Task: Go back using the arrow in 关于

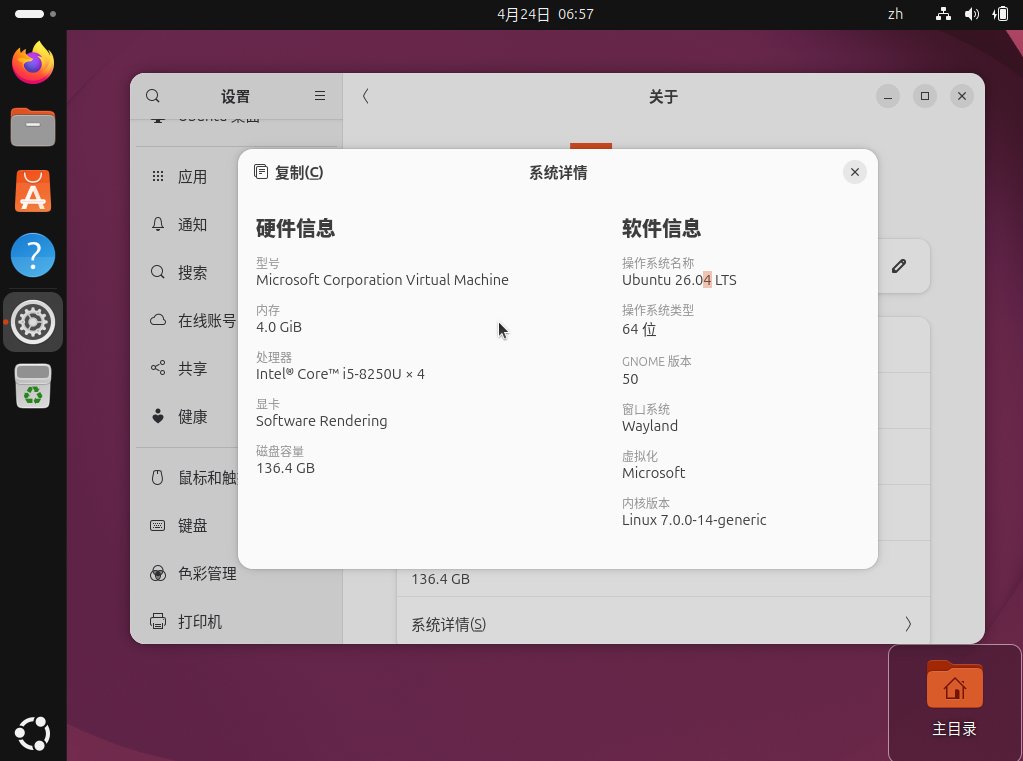Action: pyautogui.click(x=365, y=96)
